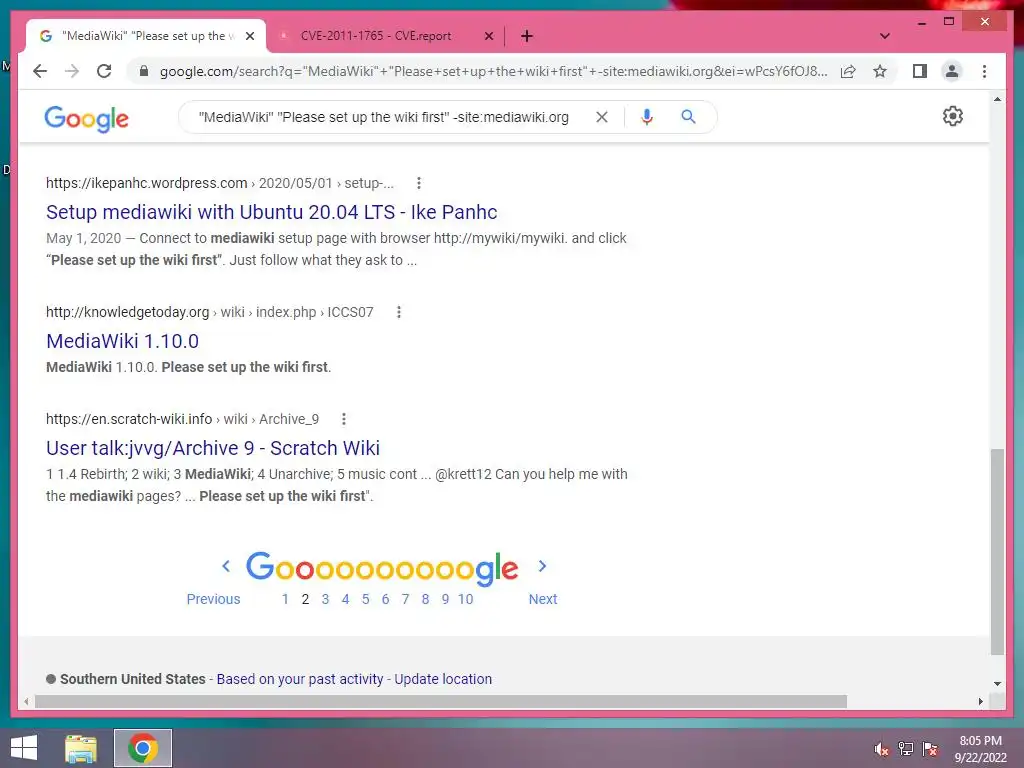
Task: Jump to results page 9
Action: tap(445, 599)
